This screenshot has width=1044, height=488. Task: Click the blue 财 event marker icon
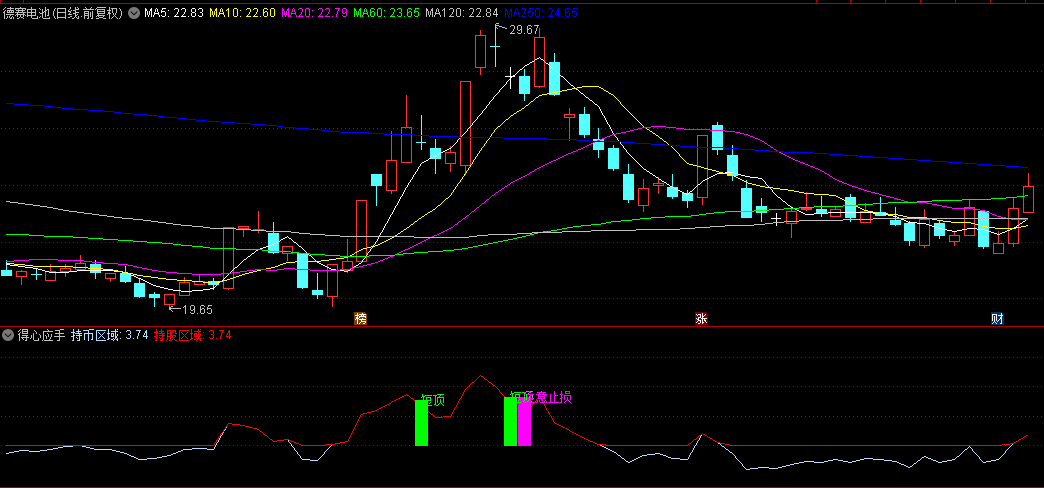[x=997, y=319]
